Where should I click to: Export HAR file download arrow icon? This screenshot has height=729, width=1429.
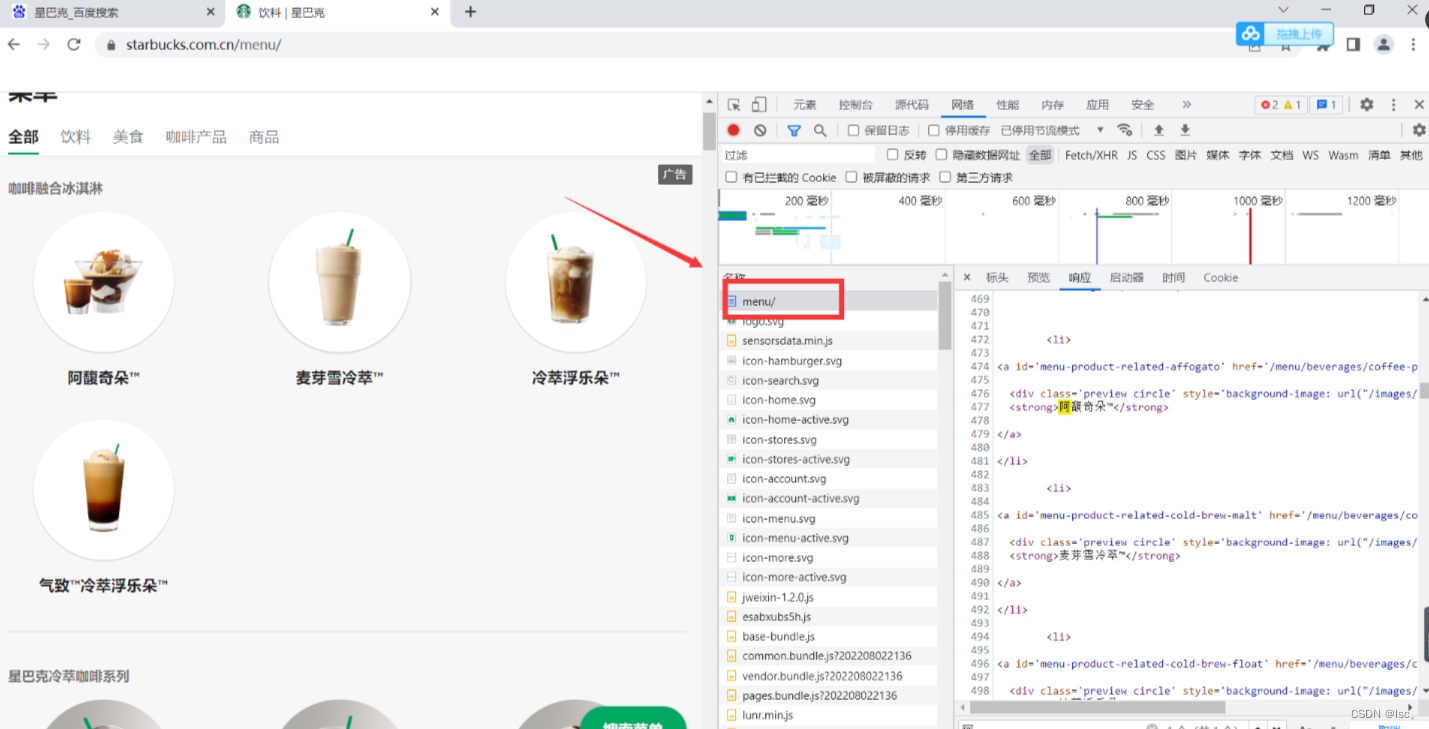[x=1185, y=130]
